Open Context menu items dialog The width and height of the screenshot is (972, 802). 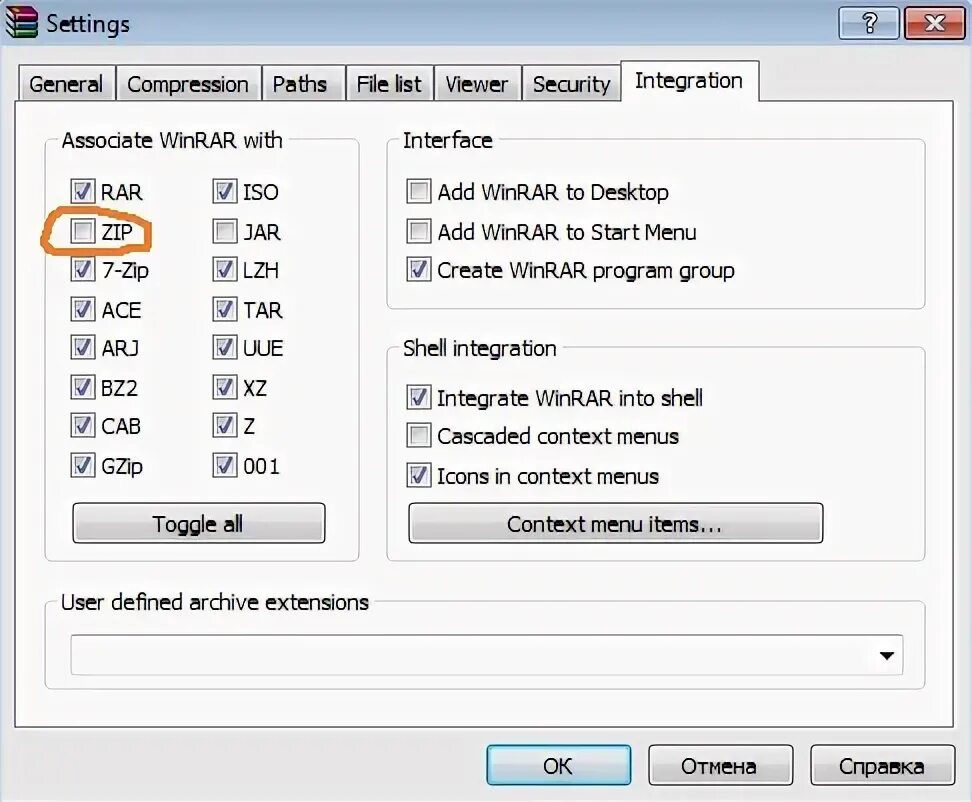616,523
